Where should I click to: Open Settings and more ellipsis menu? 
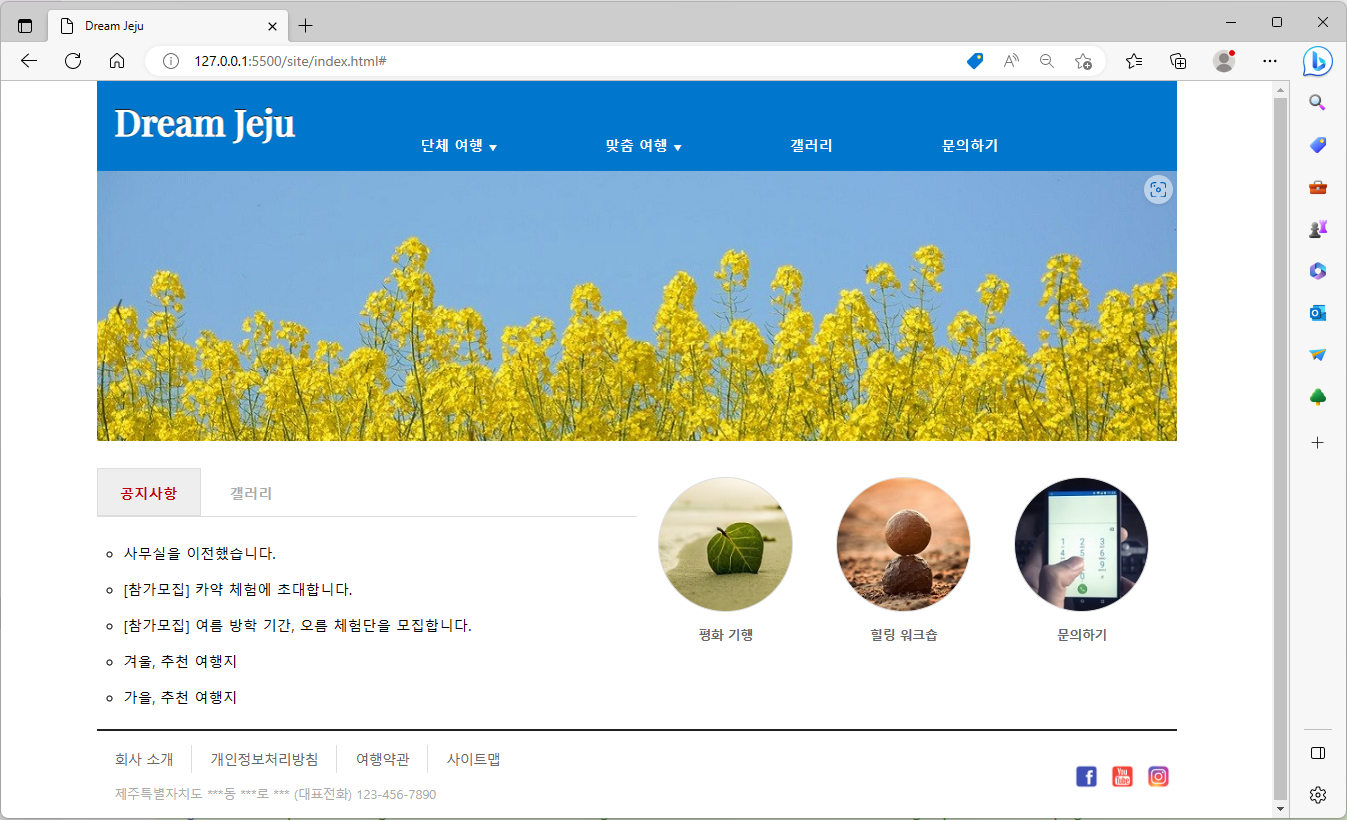point(1270,61)
